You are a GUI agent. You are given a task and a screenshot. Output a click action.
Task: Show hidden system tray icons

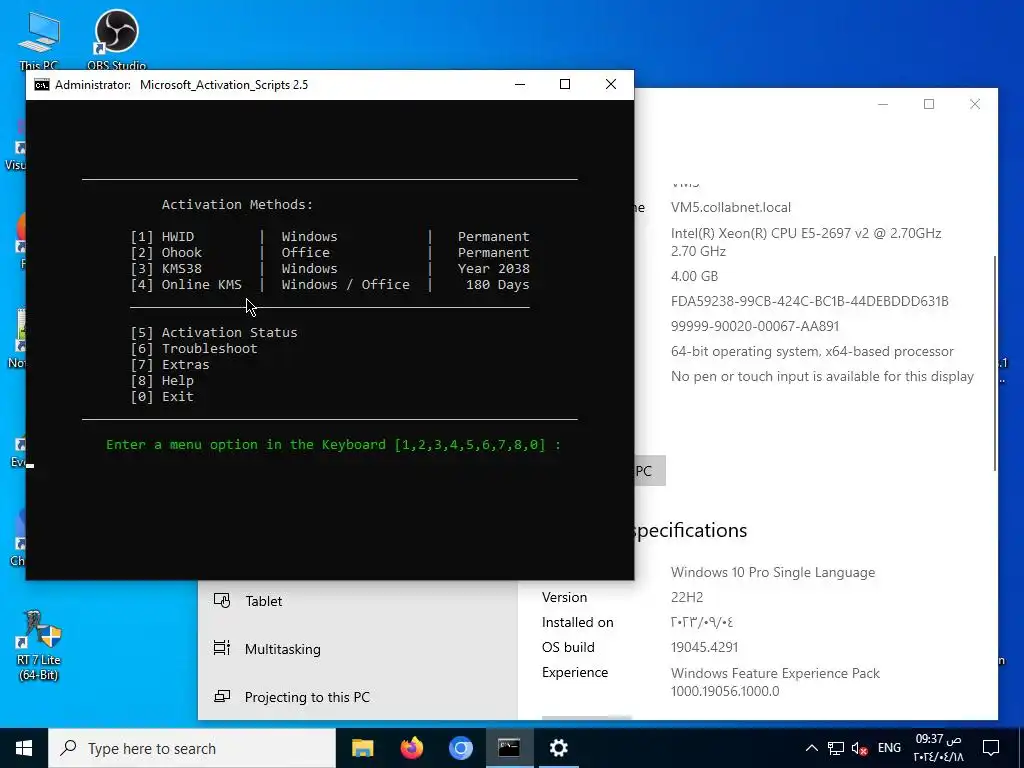[811, 748]
